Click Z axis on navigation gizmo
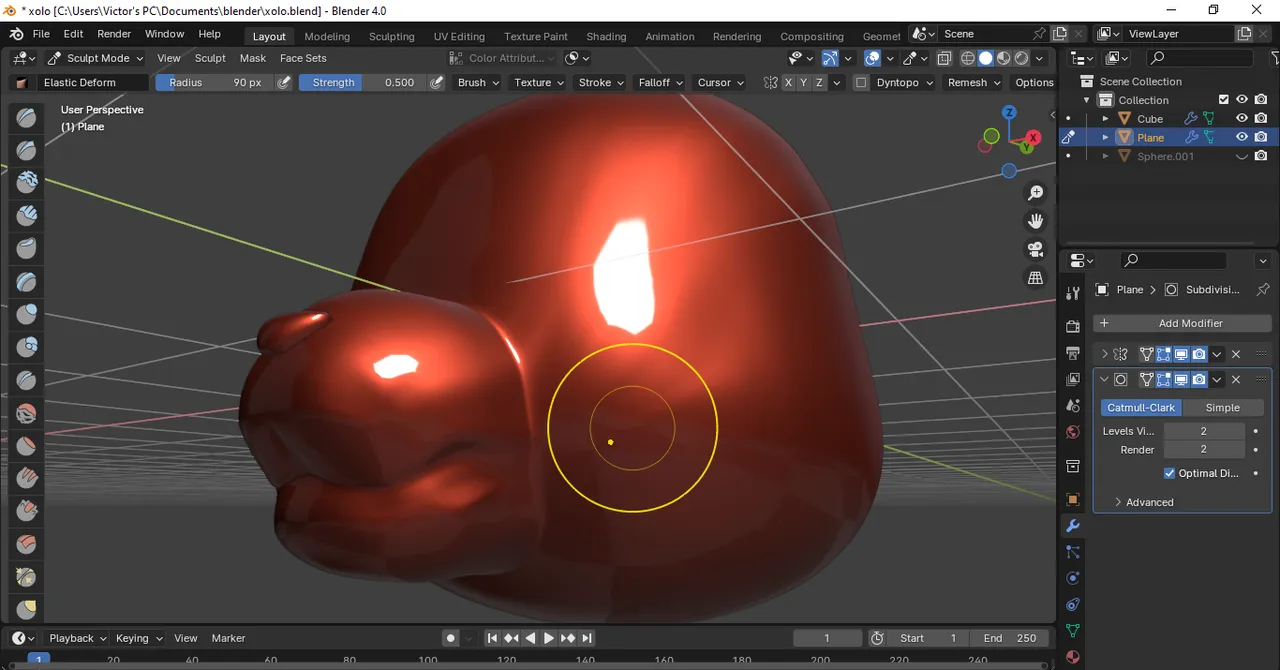1280x670 pixels. point(1010,113)
